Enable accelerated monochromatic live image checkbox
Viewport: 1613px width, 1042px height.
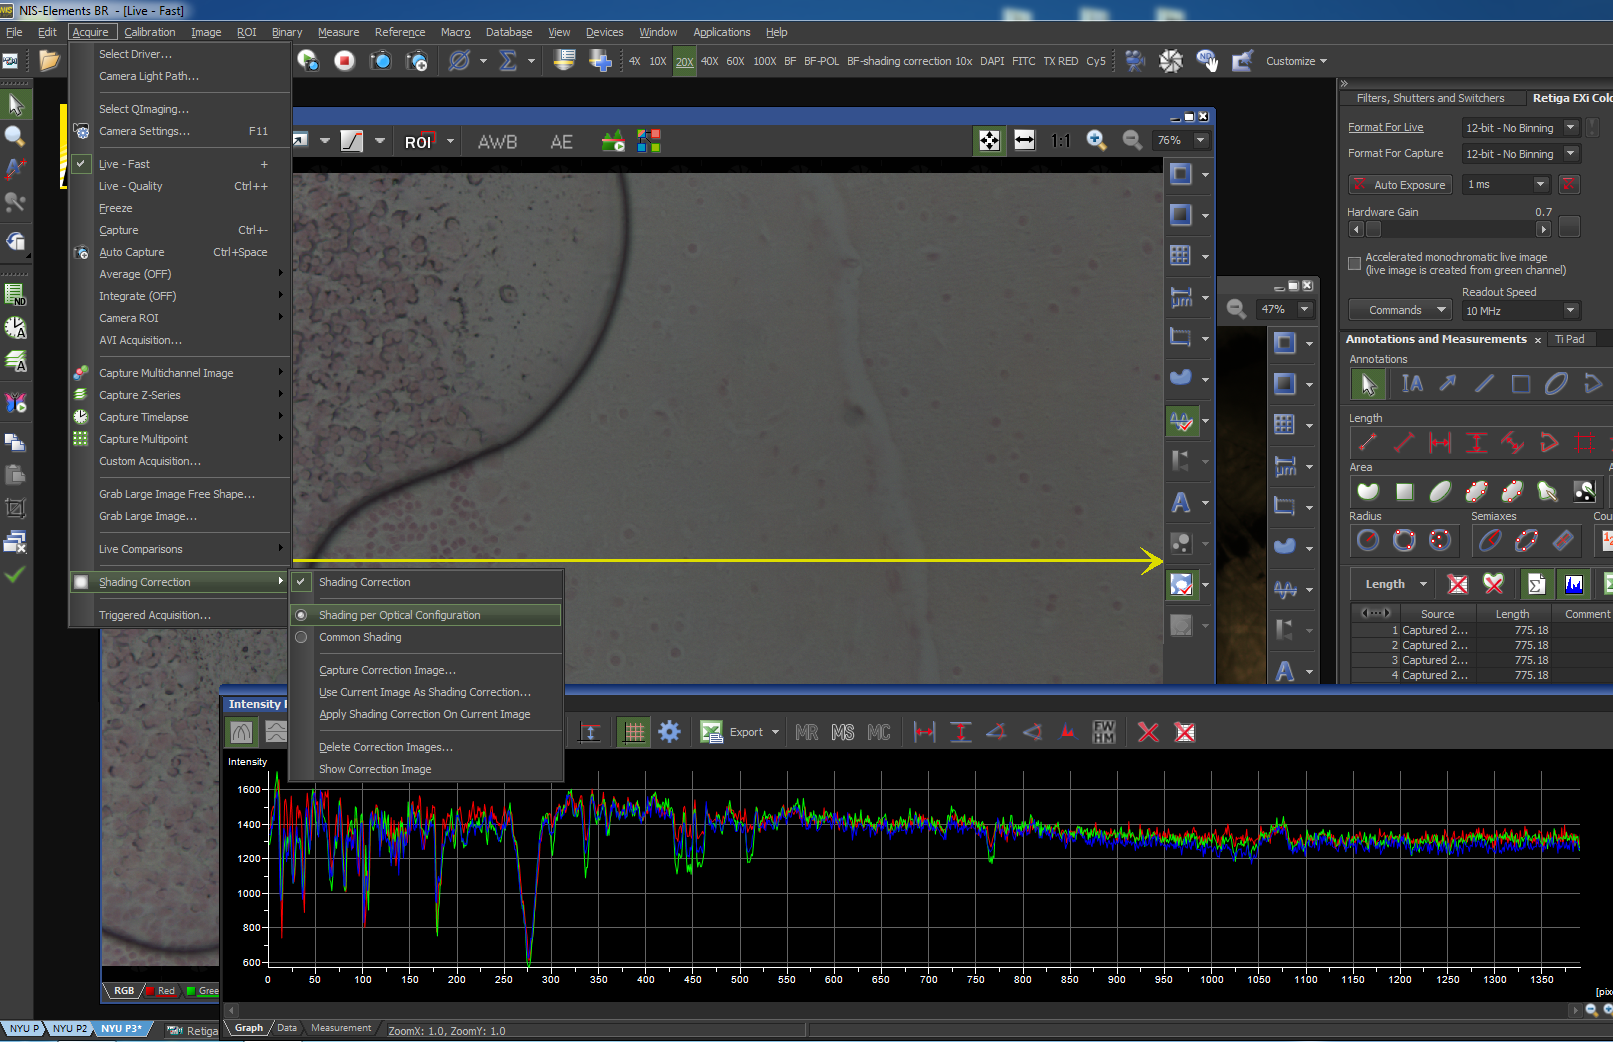click(1355, 264)
